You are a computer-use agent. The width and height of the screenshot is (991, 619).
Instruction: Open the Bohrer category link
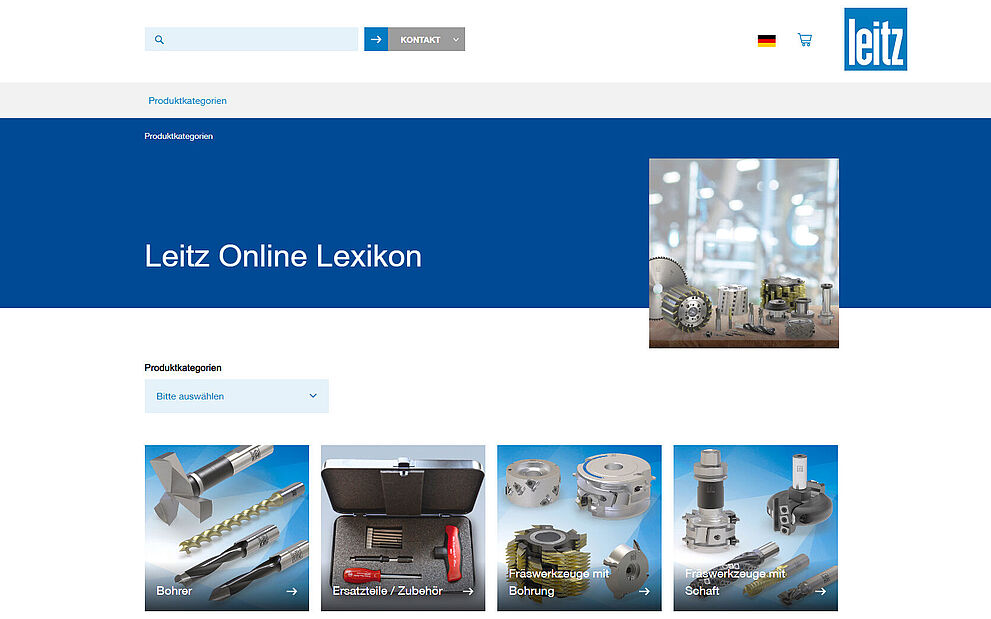pos(172,591)
